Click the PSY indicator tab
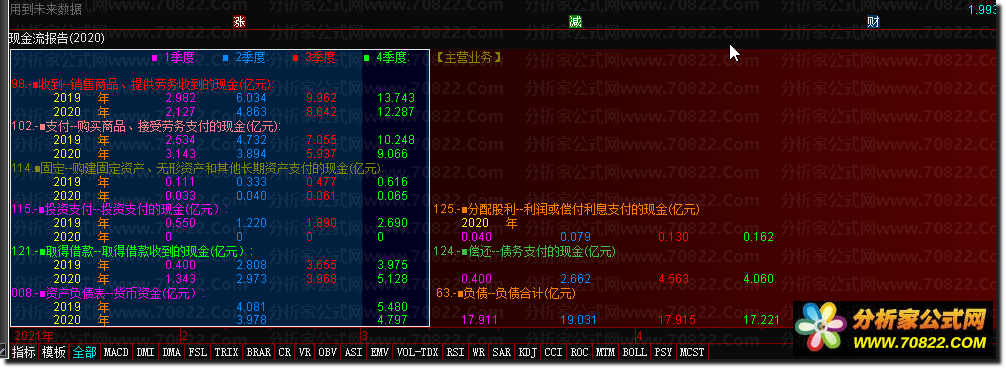 [664, 352]
